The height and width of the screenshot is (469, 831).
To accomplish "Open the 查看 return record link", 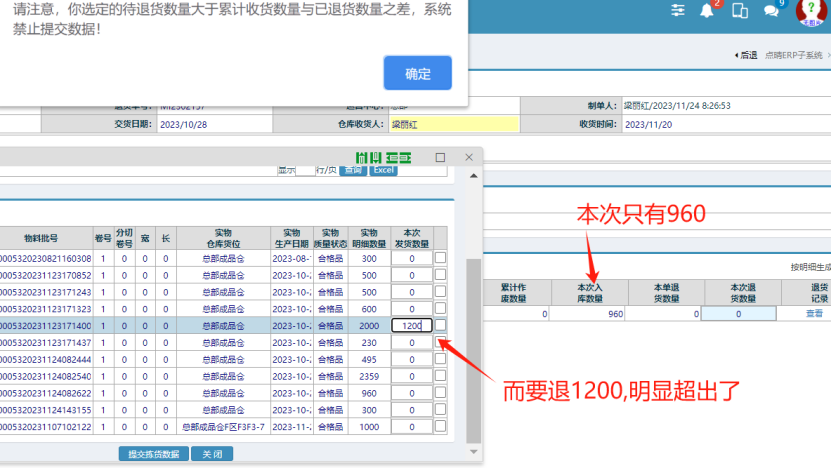I will (x=815, y=314).
